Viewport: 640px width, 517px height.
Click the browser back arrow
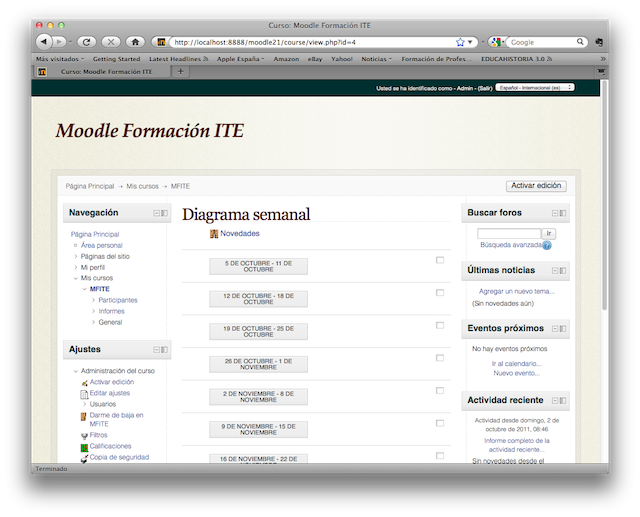pos(44,42)
